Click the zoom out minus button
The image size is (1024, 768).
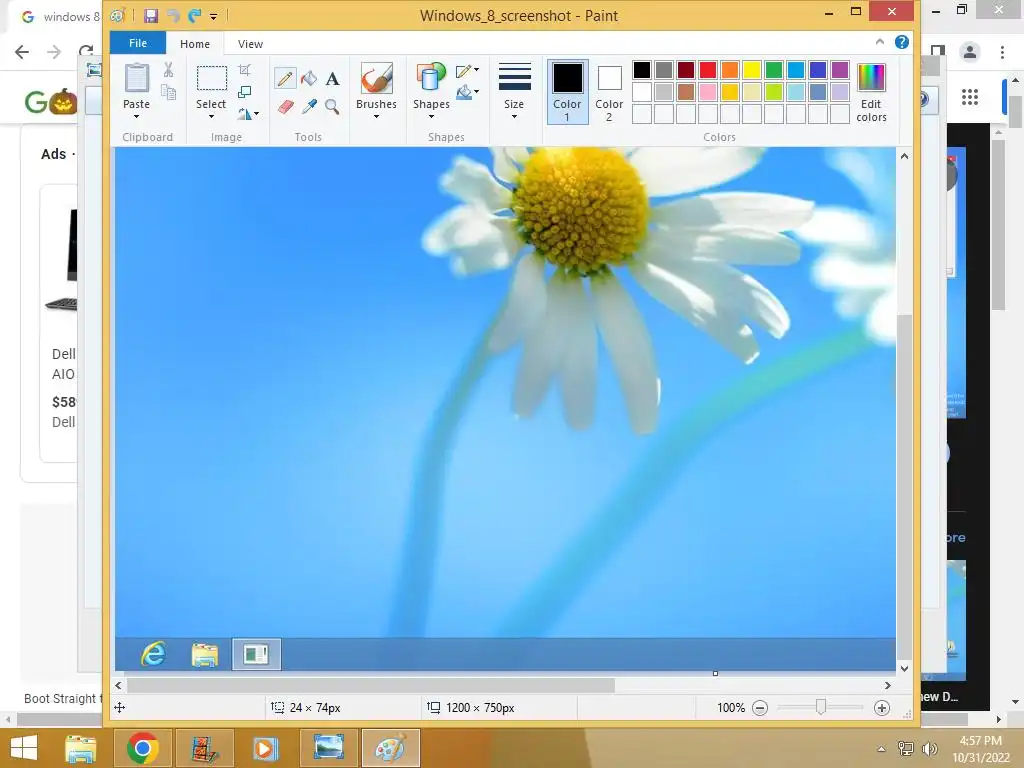click(x=760, y=708)
